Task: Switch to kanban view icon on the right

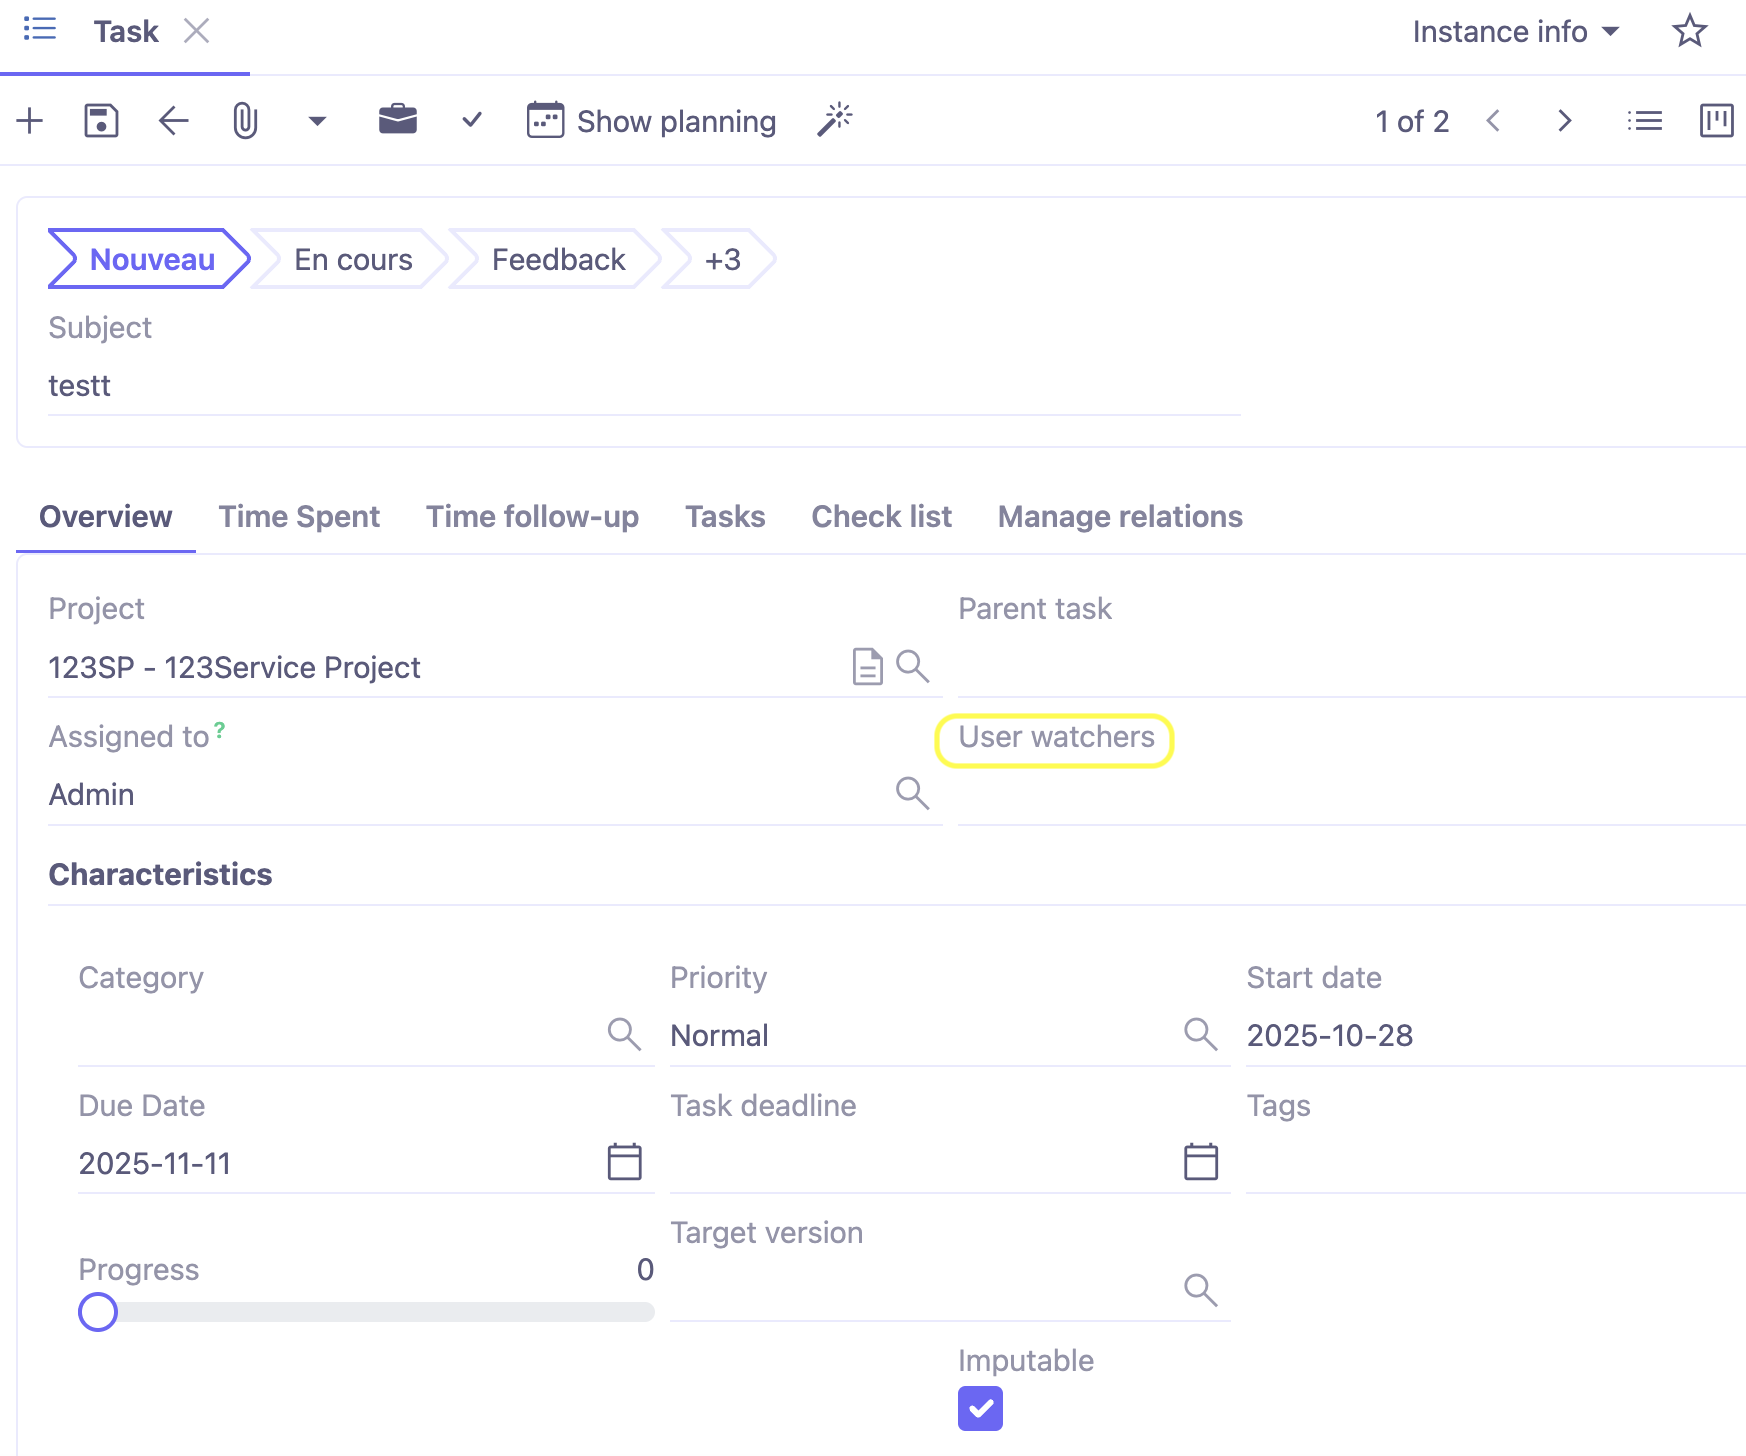Action: (x=1717, y=121)
